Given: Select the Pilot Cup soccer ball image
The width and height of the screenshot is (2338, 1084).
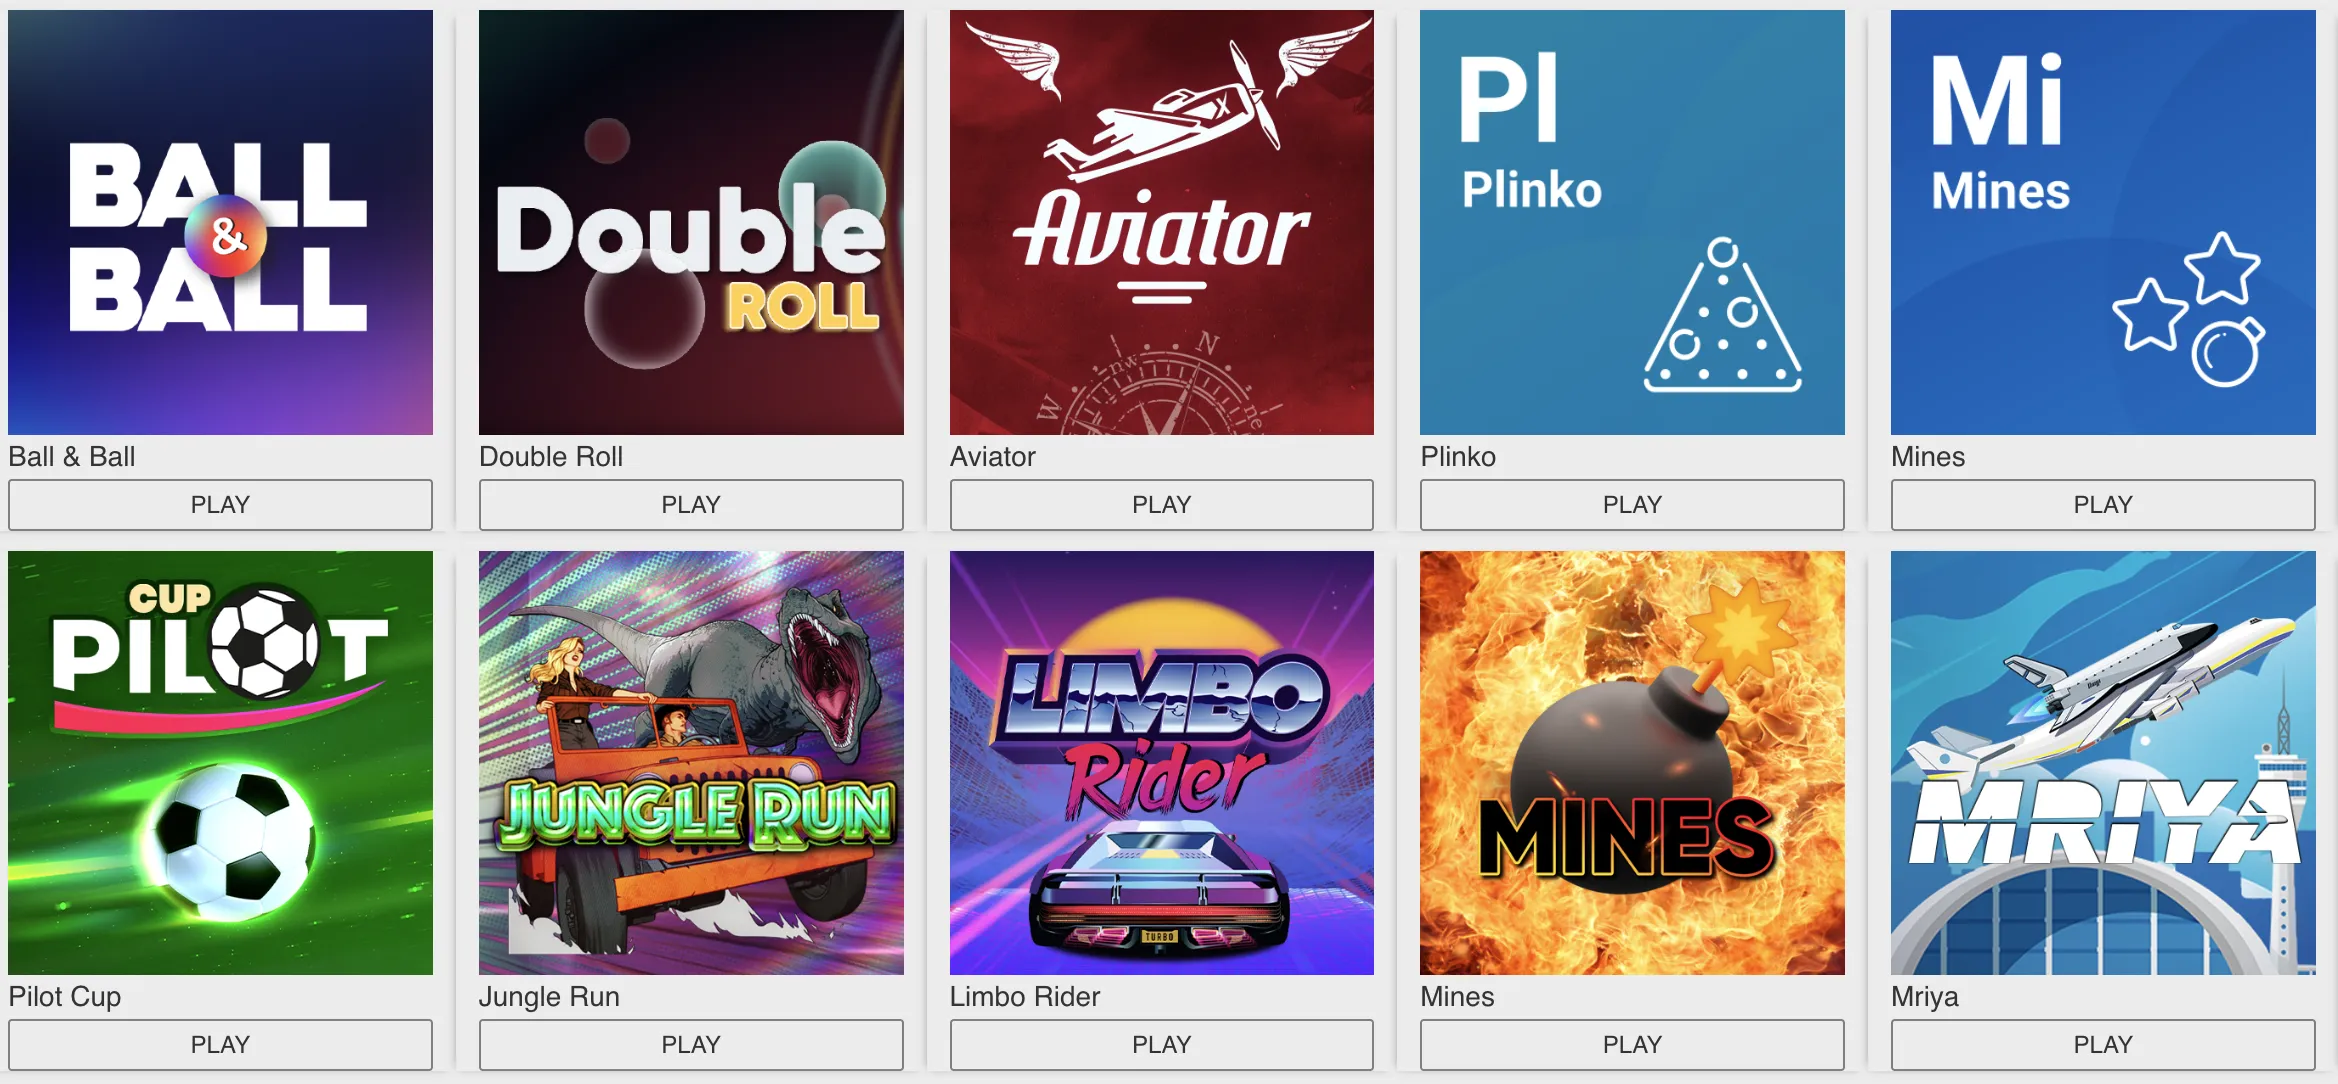Looking at the screenshot, I should tap(220, 763).
